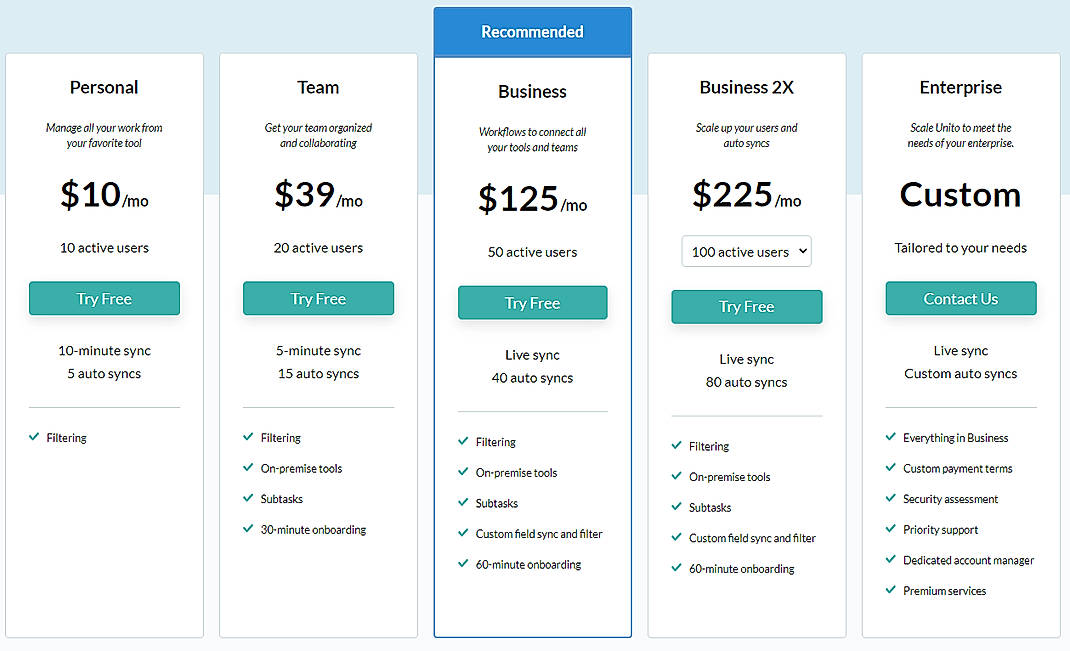1070x651 pixels.
Task: Click checkmark next to Everything in Business
Action: coord(890,437)
